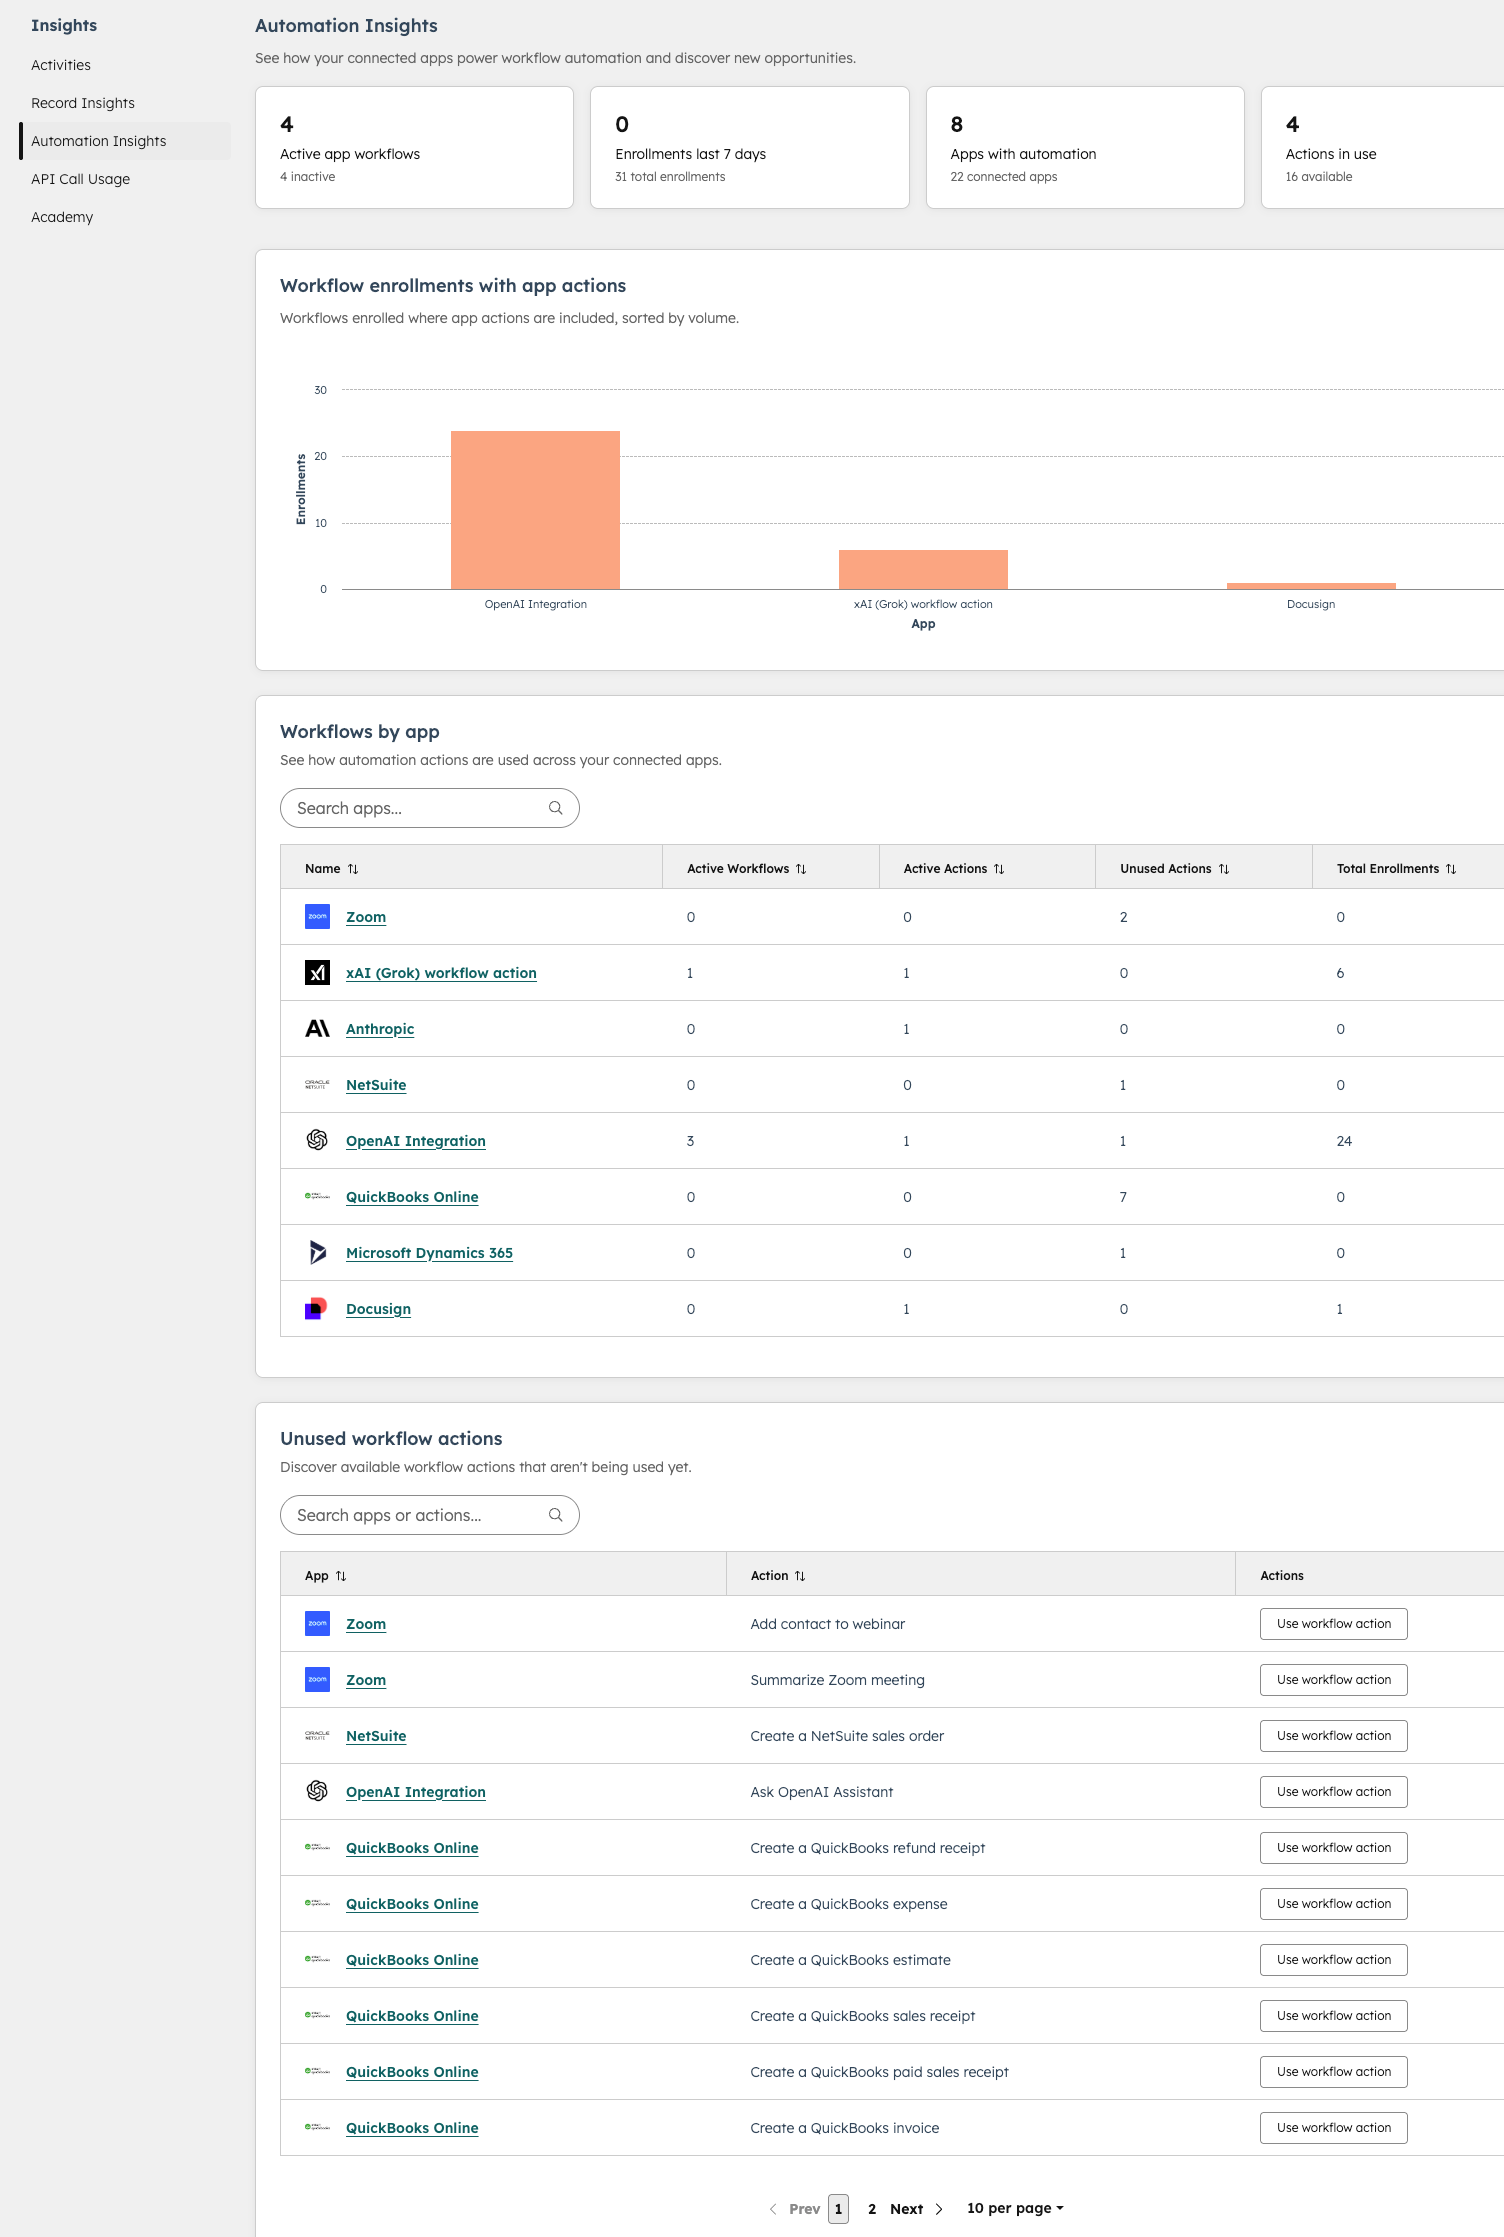Click NetSuite icon beside Create a NetSuite sales order

pos(317,1735)
